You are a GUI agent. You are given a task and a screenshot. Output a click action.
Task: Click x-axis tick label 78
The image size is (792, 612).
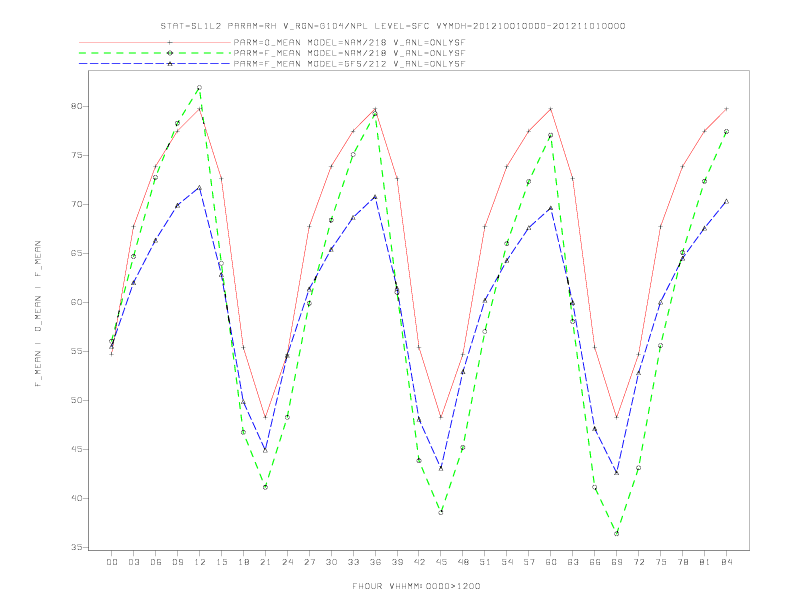(682, 562)
